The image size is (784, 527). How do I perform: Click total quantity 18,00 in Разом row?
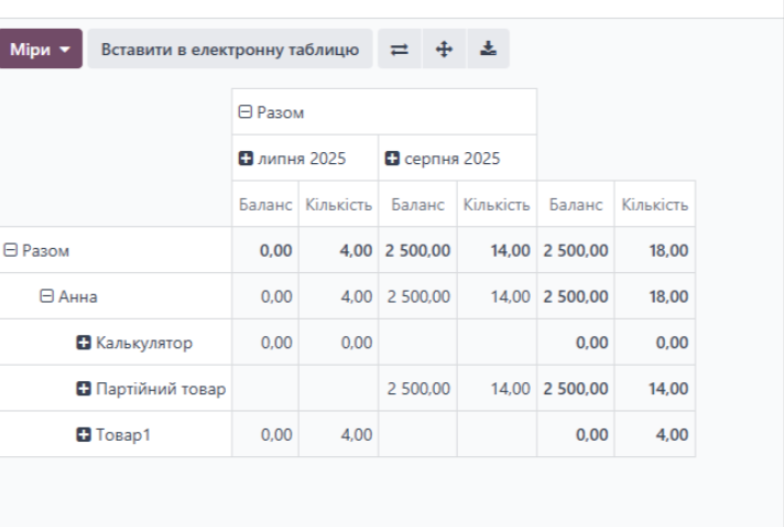(667, 251)
